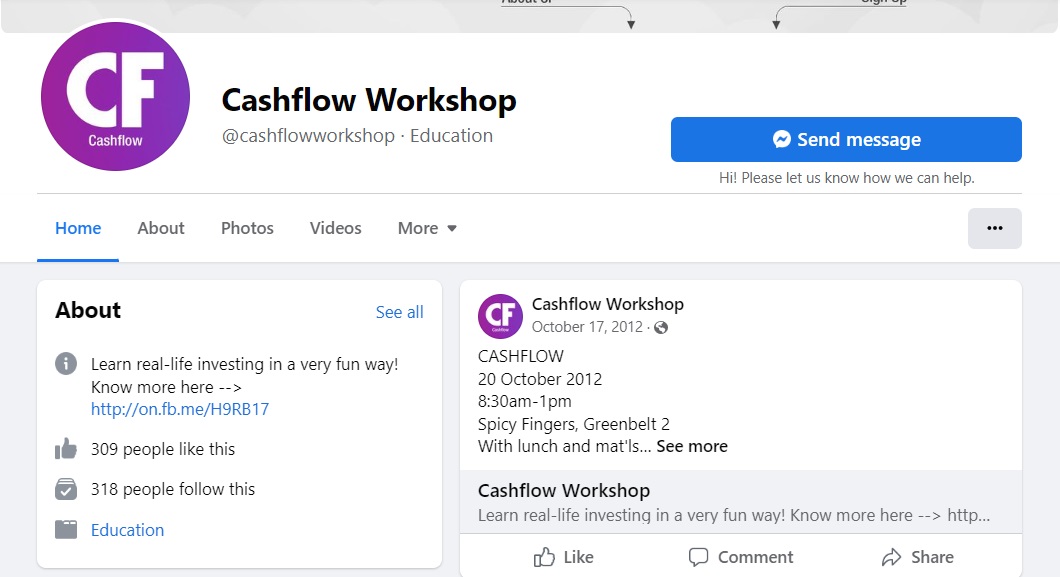Like the Cashflow Workshop post
1060x577 pixels.
click(564, 557)
